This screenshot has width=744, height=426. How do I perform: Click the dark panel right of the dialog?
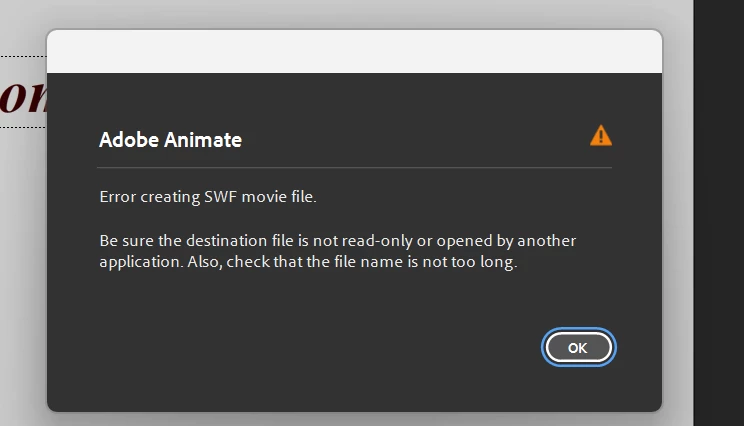point(718,200)
